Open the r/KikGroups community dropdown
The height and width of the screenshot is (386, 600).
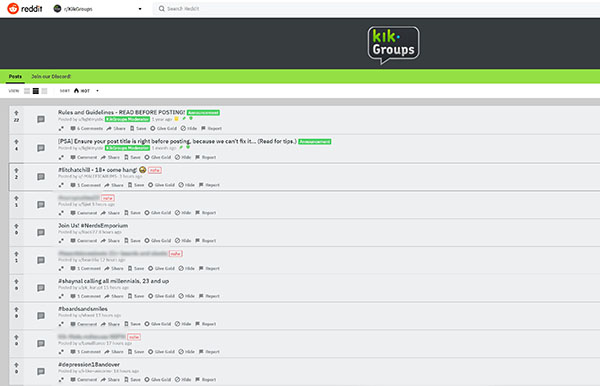coord(98,9)
